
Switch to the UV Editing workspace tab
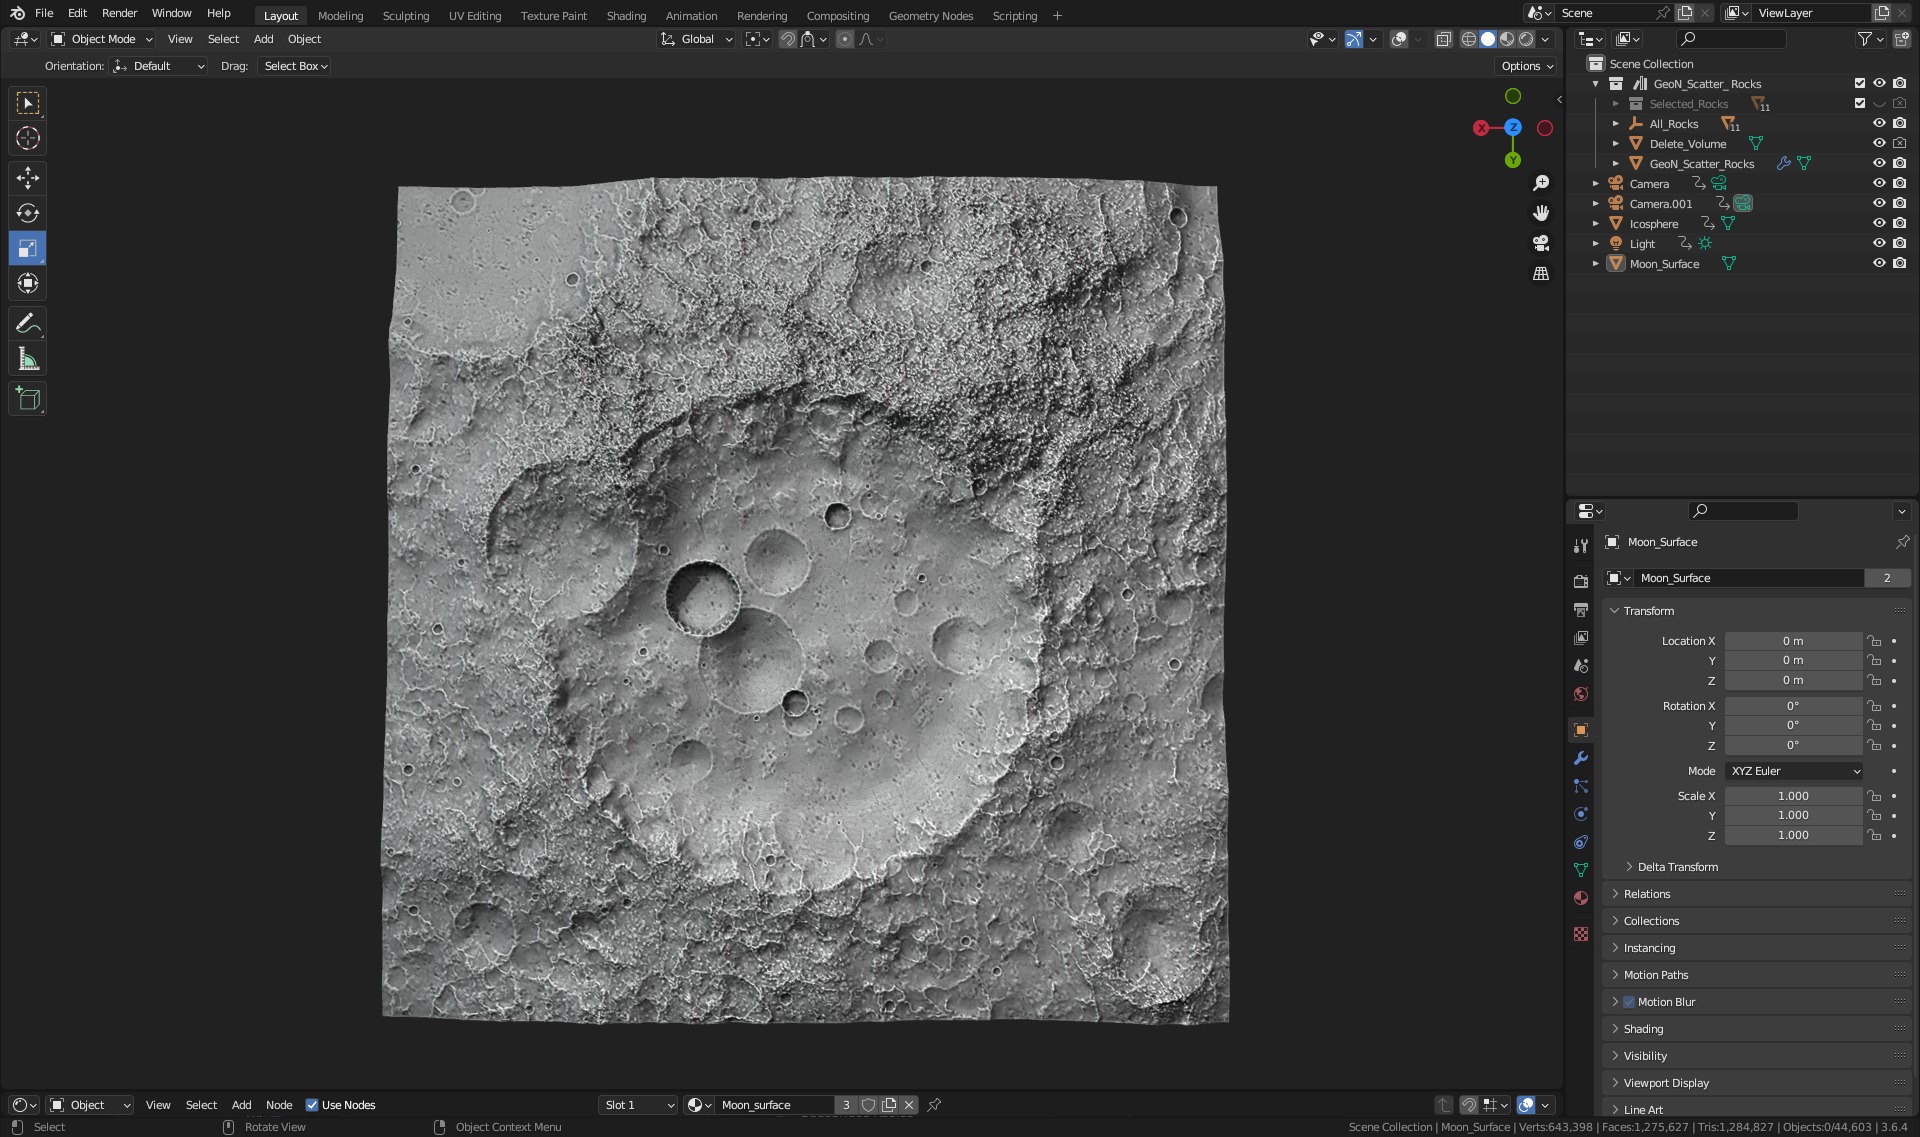[474, 16]
